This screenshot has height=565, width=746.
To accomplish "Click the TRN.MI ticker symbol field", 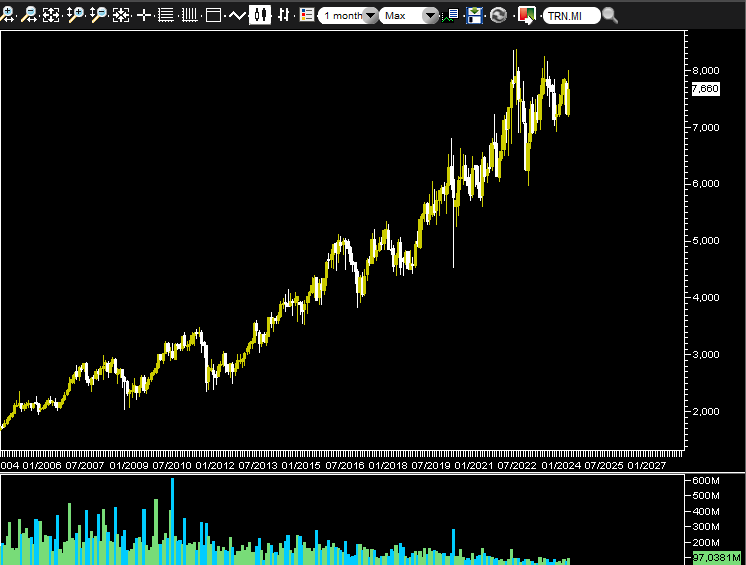I will point(571,16).
